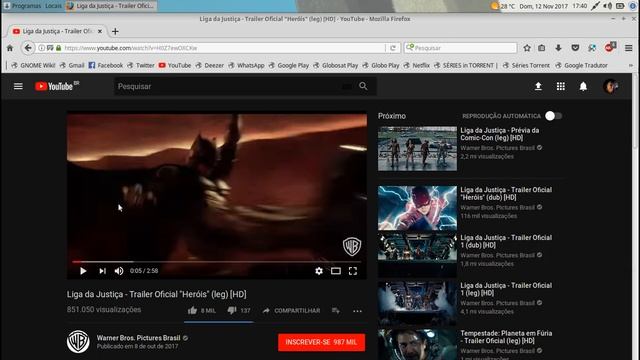Toggle Reprodução Automática autoplay switch
This screenshot has width=640, height=360.
553,116
